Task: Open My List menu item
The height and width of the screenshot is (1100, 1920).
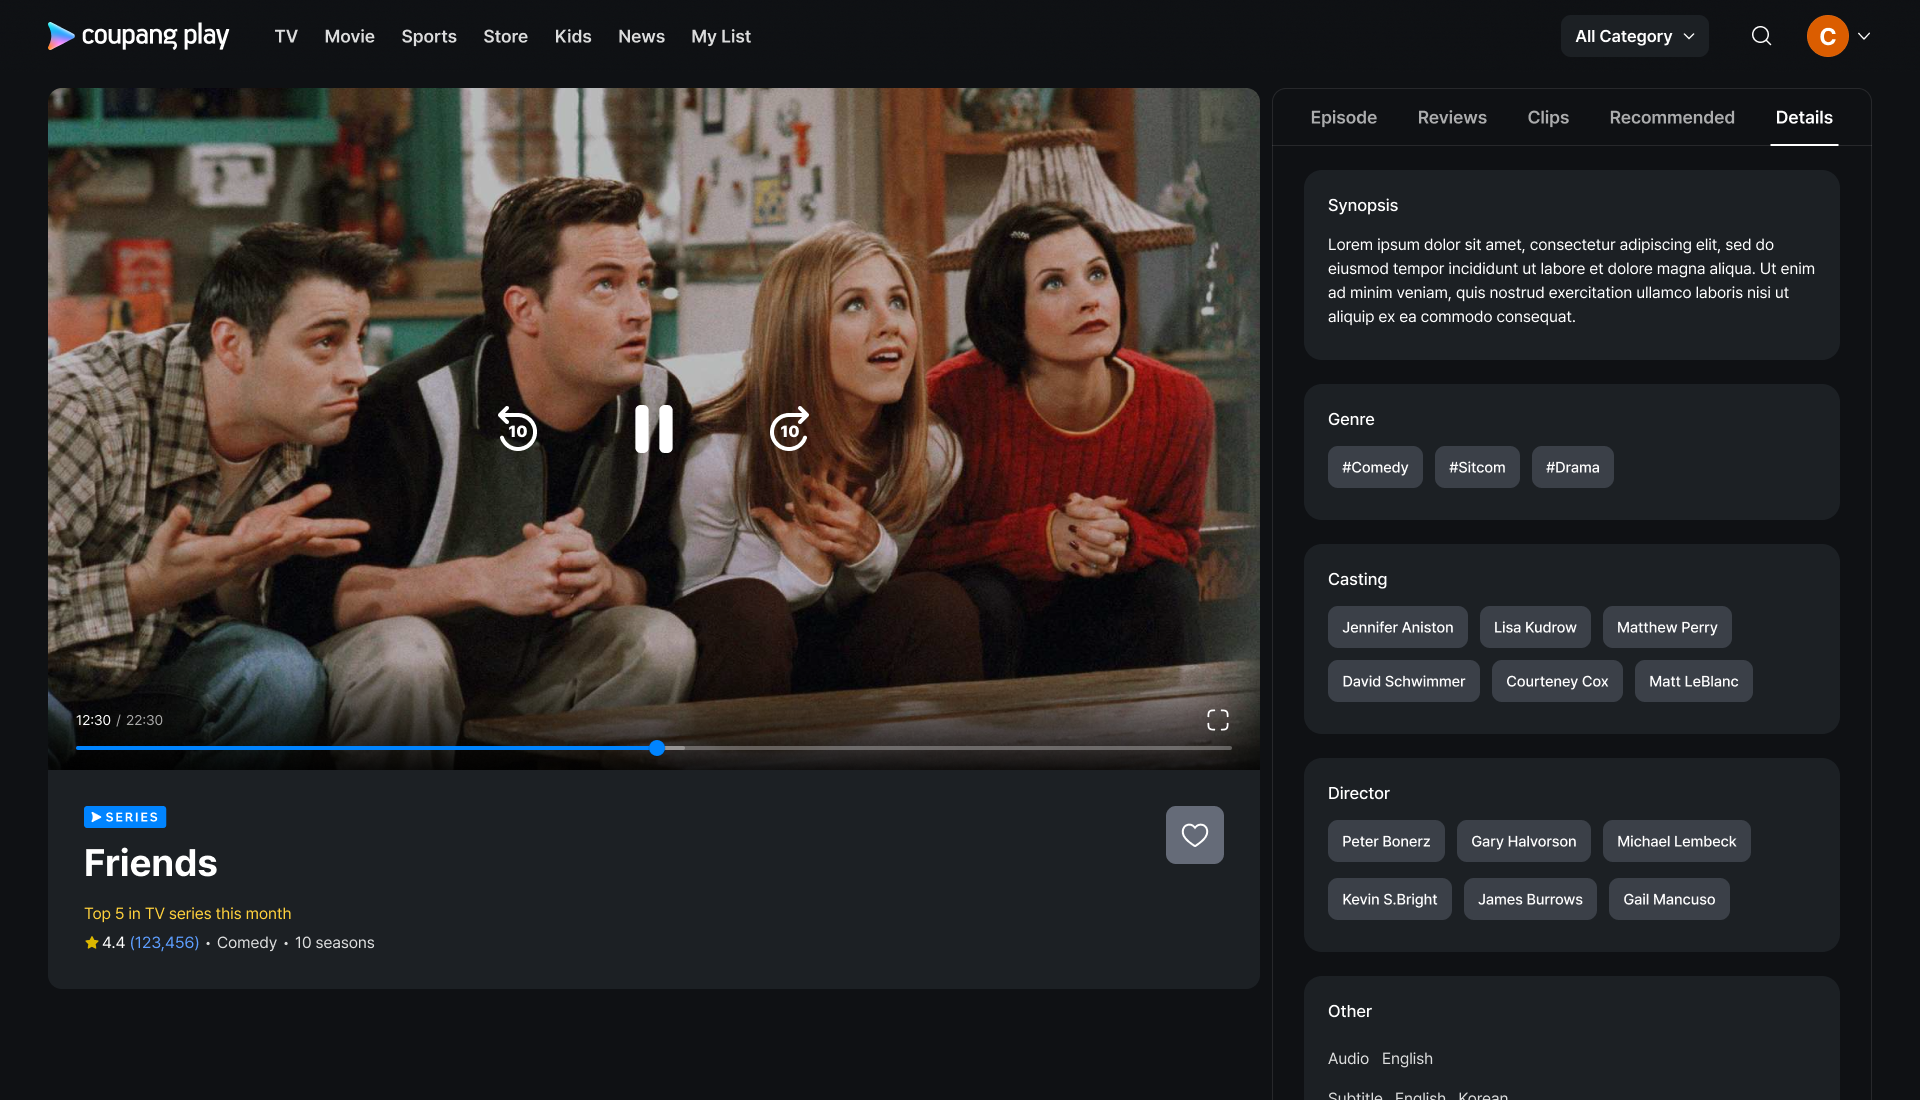Action: tap(720, 36)
